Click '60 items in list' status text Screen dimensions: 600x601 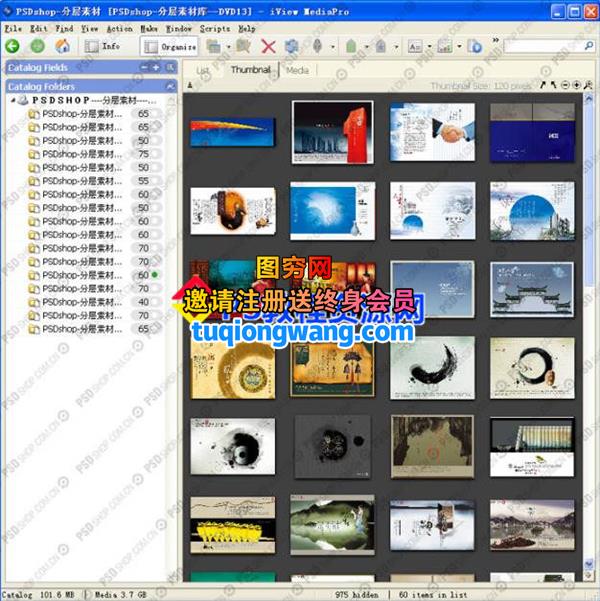click(x=432, y=594)
